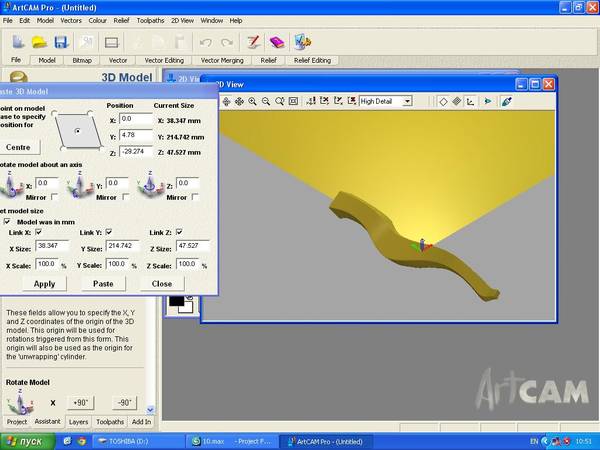The height and width of the screenshot is (450, 600).
Task: Switch to the Vector Editing toolbar tab
Action: point(164,60)
